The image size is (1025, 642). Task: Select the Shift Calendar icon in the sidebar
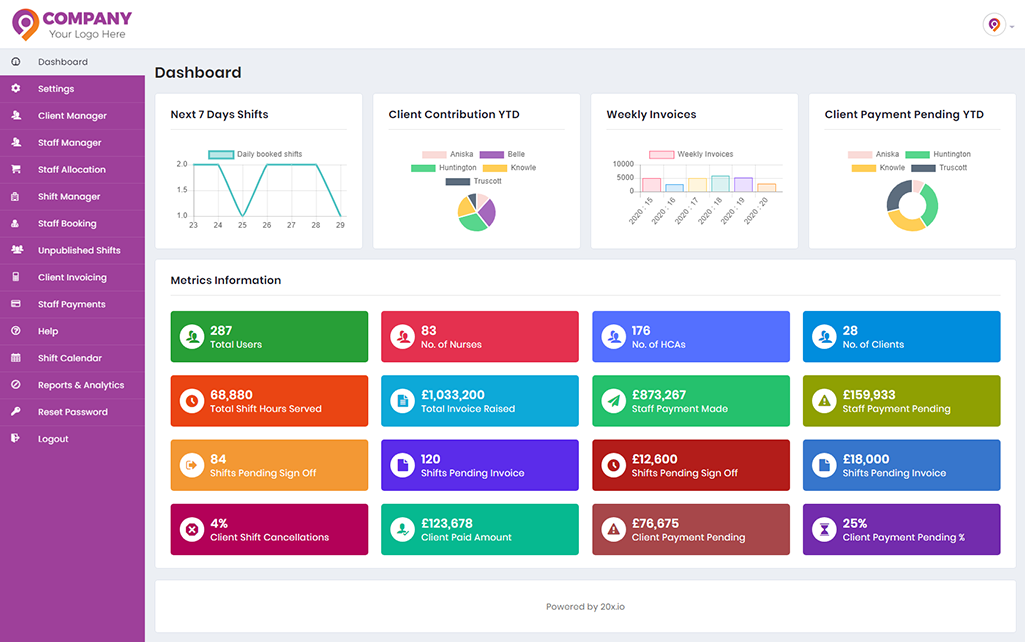coord(15,358)
